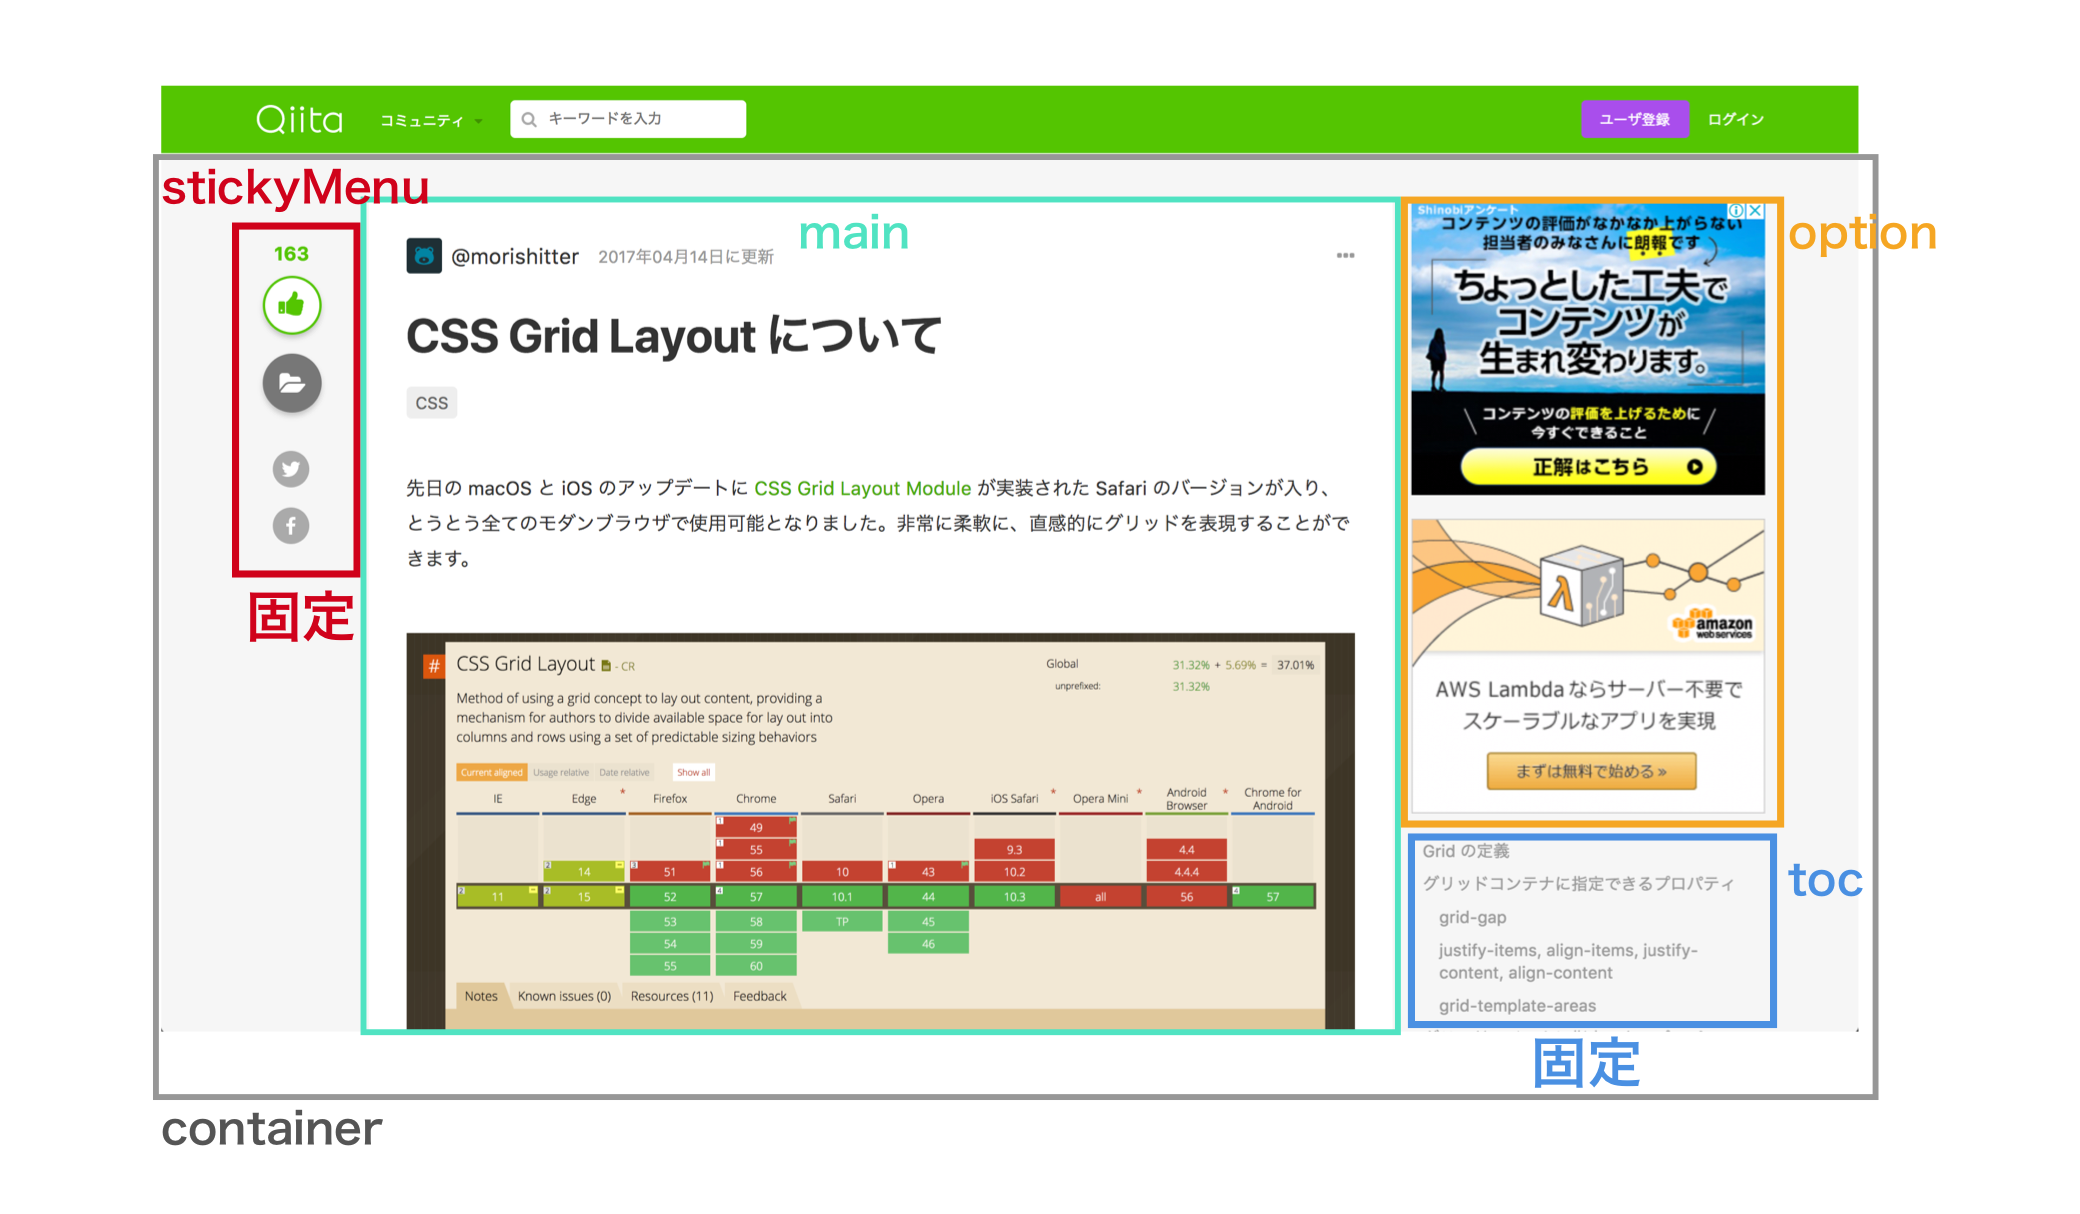Jump to justify-items, align-items toc entry
The width and height of the screenshot is (2080, 1214).
tap(1568, 961)
